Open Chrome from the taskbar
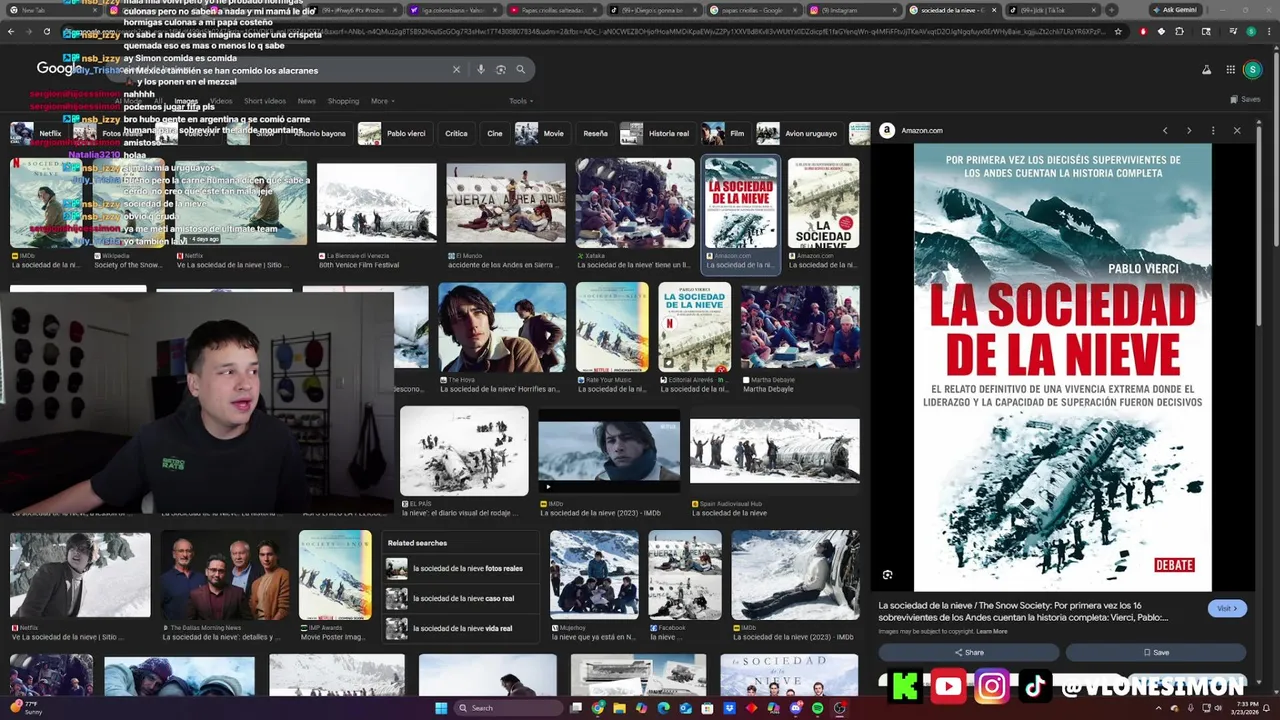Viewport: 1280px width, 720px height. point(598,708)
